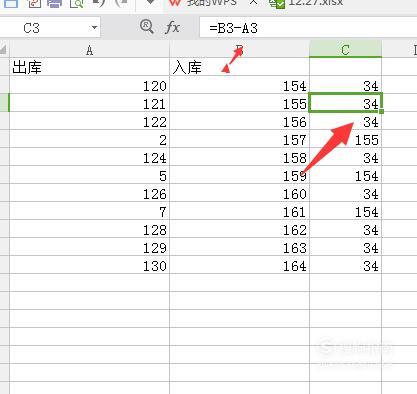Select column C result 154 beside 159
The height and width of the screenshot is (394, 417).
(x=345, y=175)
